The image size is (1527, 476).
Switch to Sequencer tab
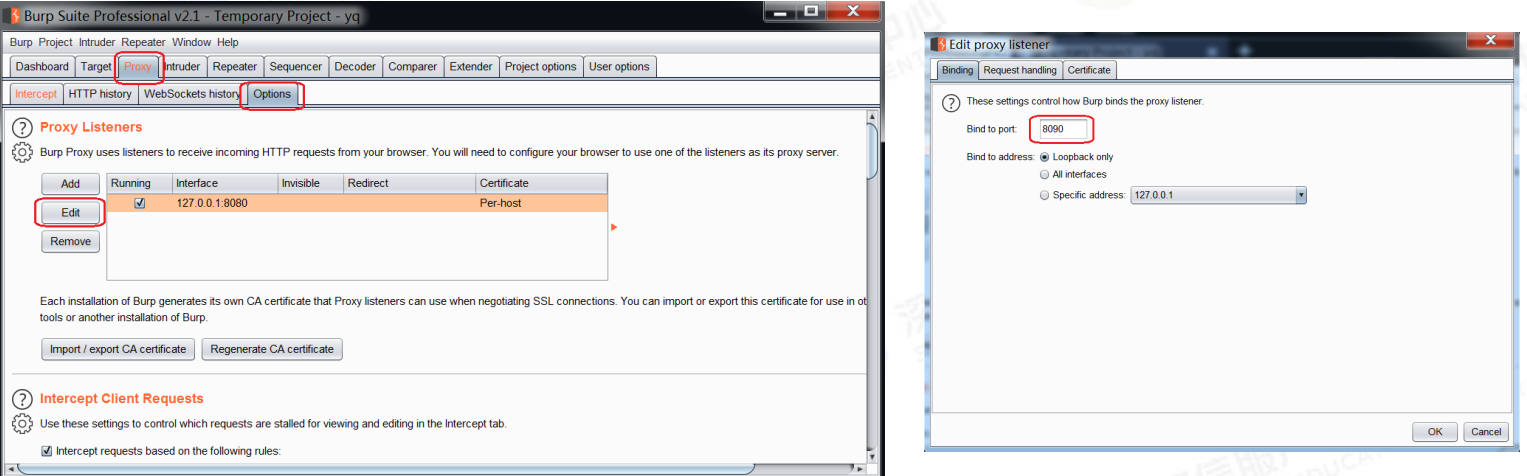[296, 67]
